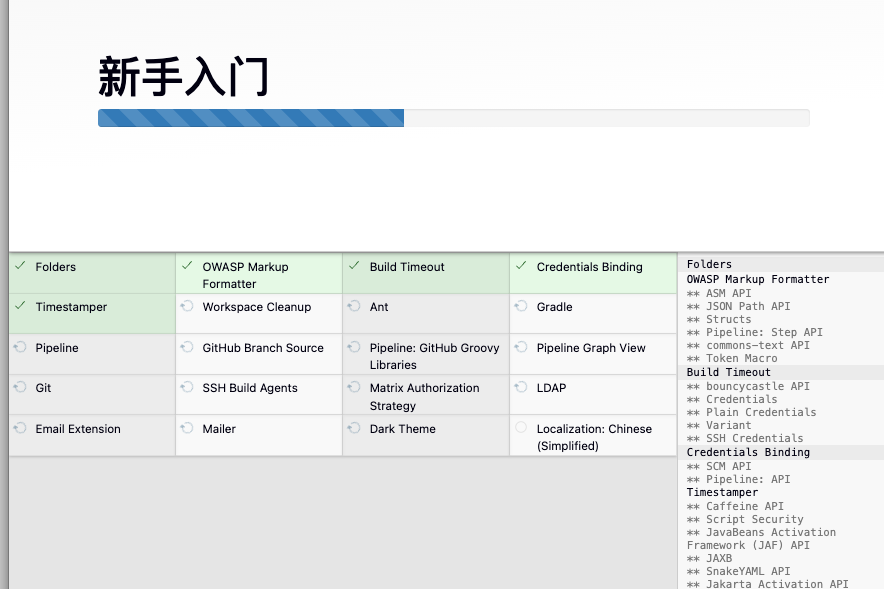Click ** Variant log entry
884x589 pixels.
[719, 425]
